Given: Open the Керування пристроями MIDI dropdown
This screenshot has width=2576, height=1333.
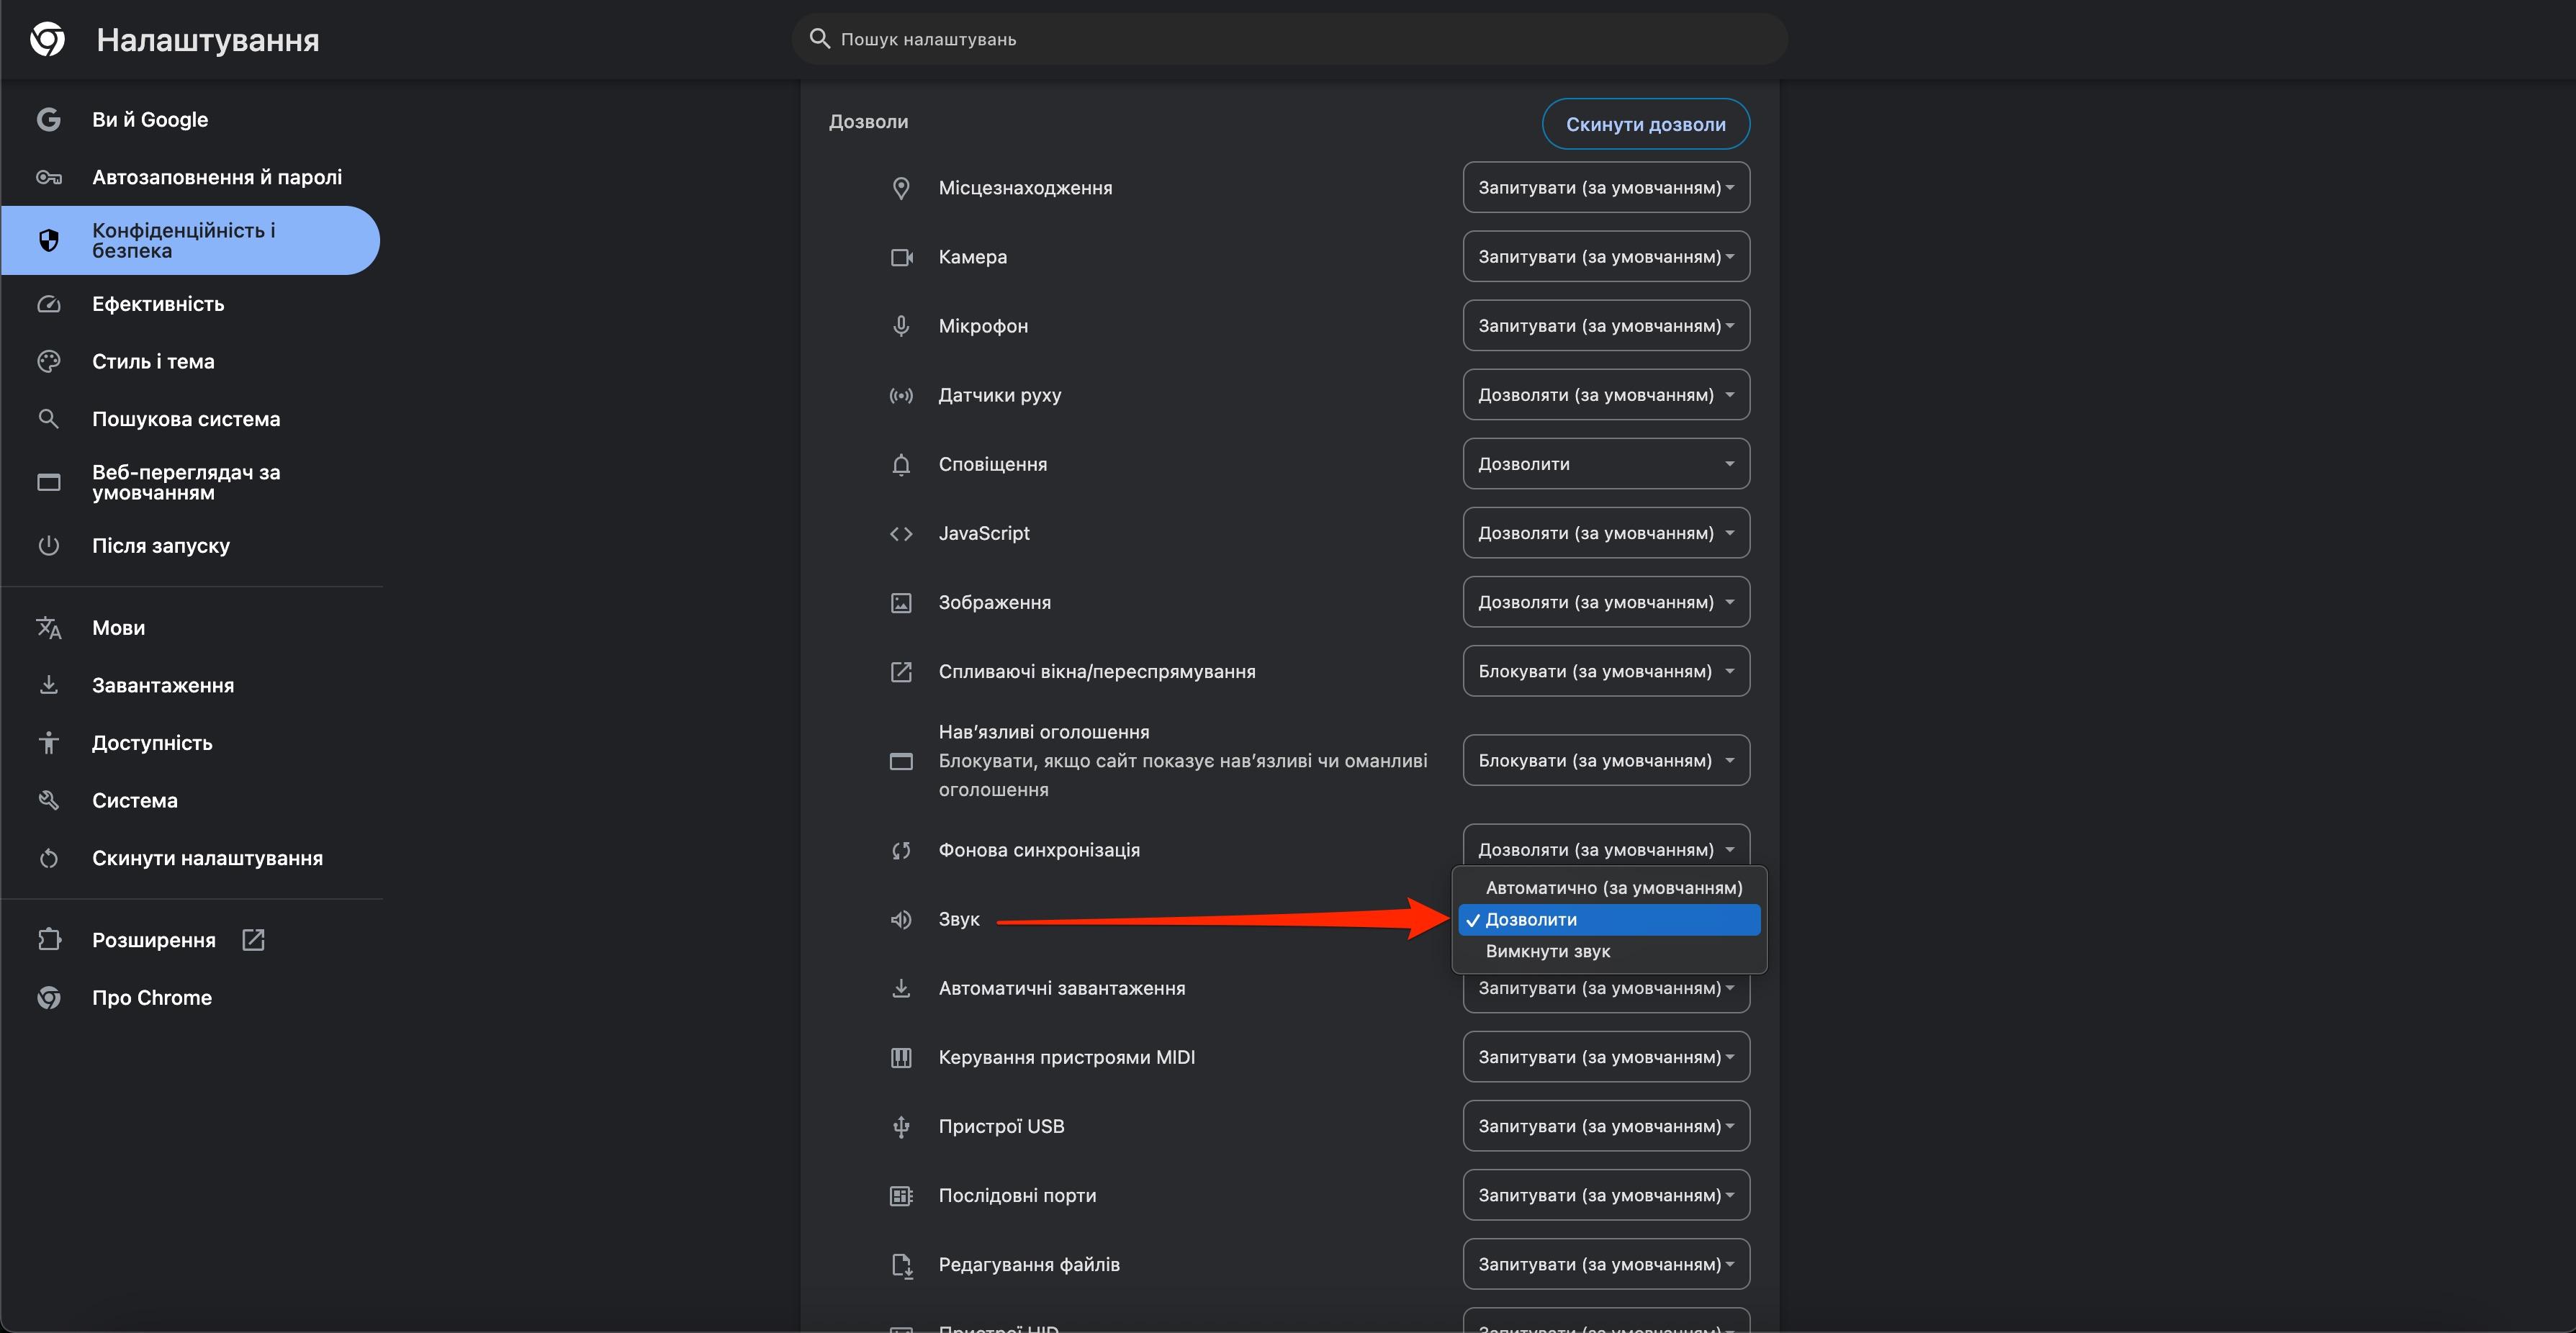Looking at the screenshot, I should [x=1606, y=1056].
